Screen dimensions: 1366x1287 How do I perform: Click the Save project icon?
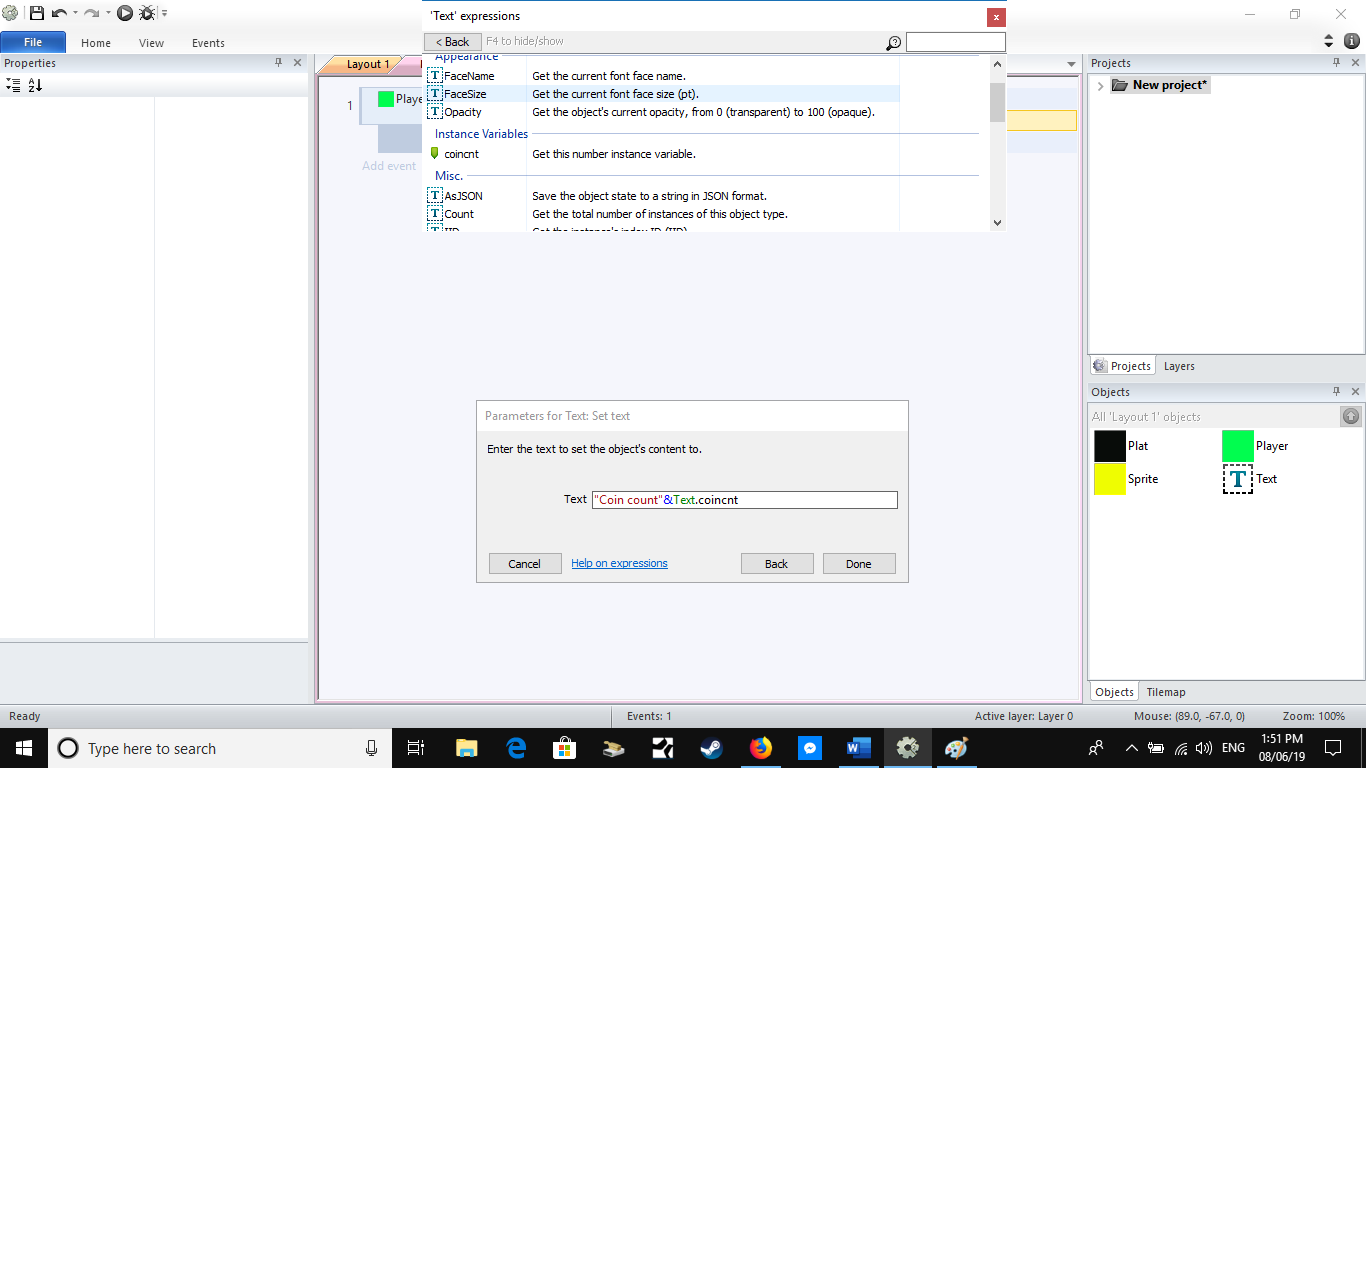[37, 13]
